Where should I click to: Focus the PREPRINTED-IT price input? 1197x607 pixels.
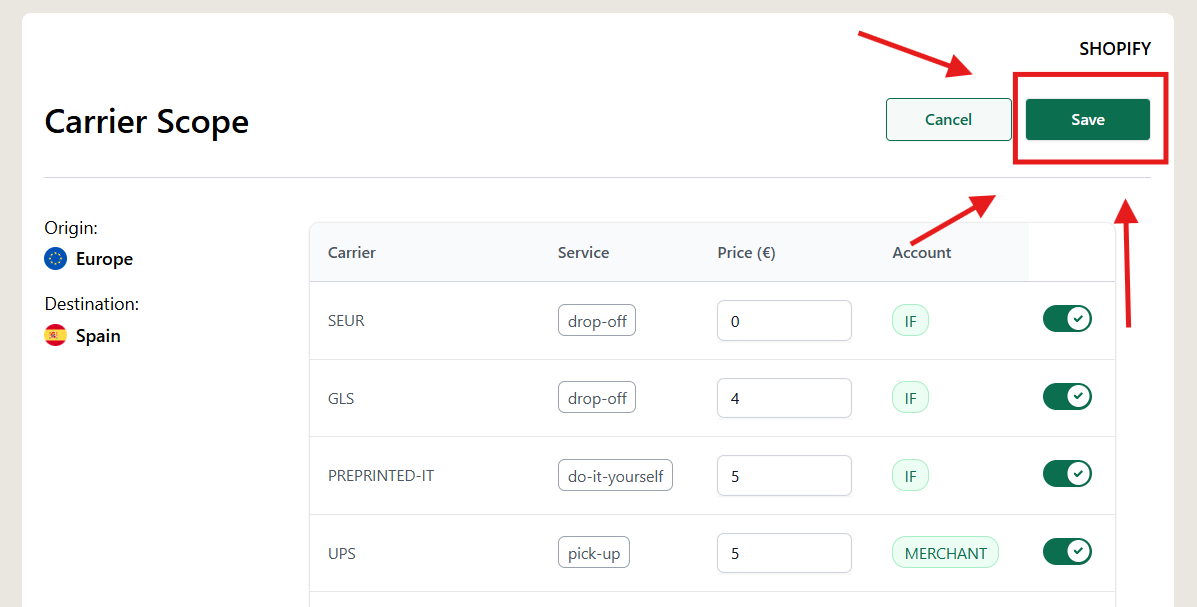click(x=784, y=476)
